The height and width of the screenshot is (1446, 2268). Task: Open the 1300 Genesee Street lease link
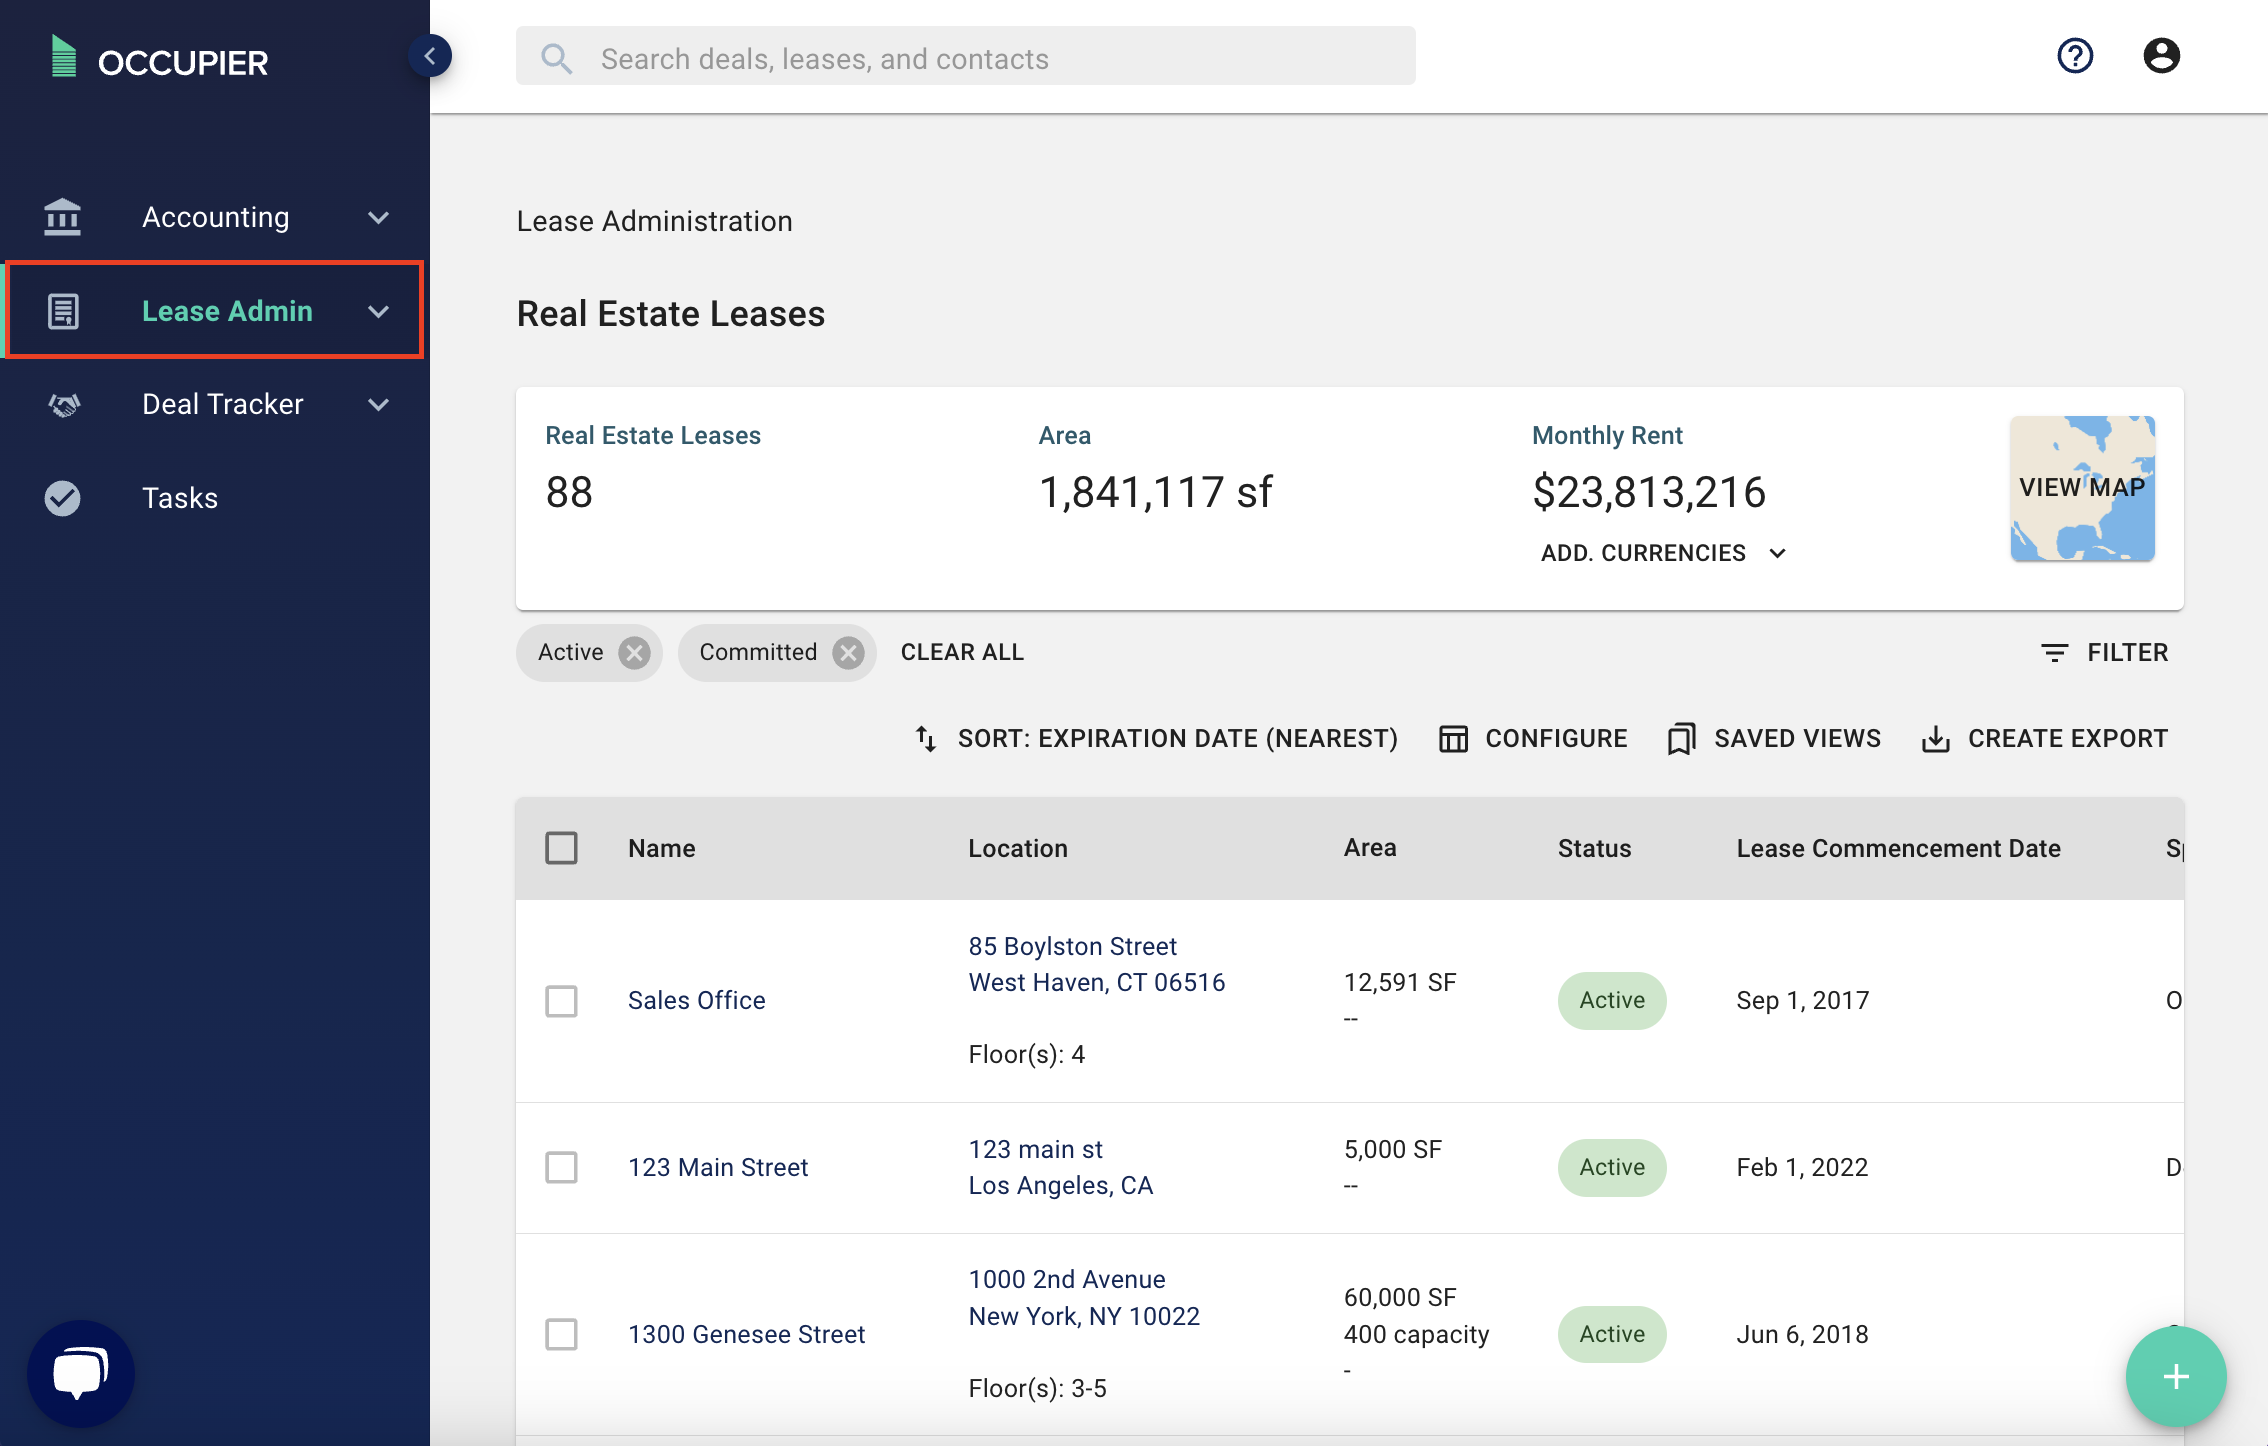[747, 1334]
